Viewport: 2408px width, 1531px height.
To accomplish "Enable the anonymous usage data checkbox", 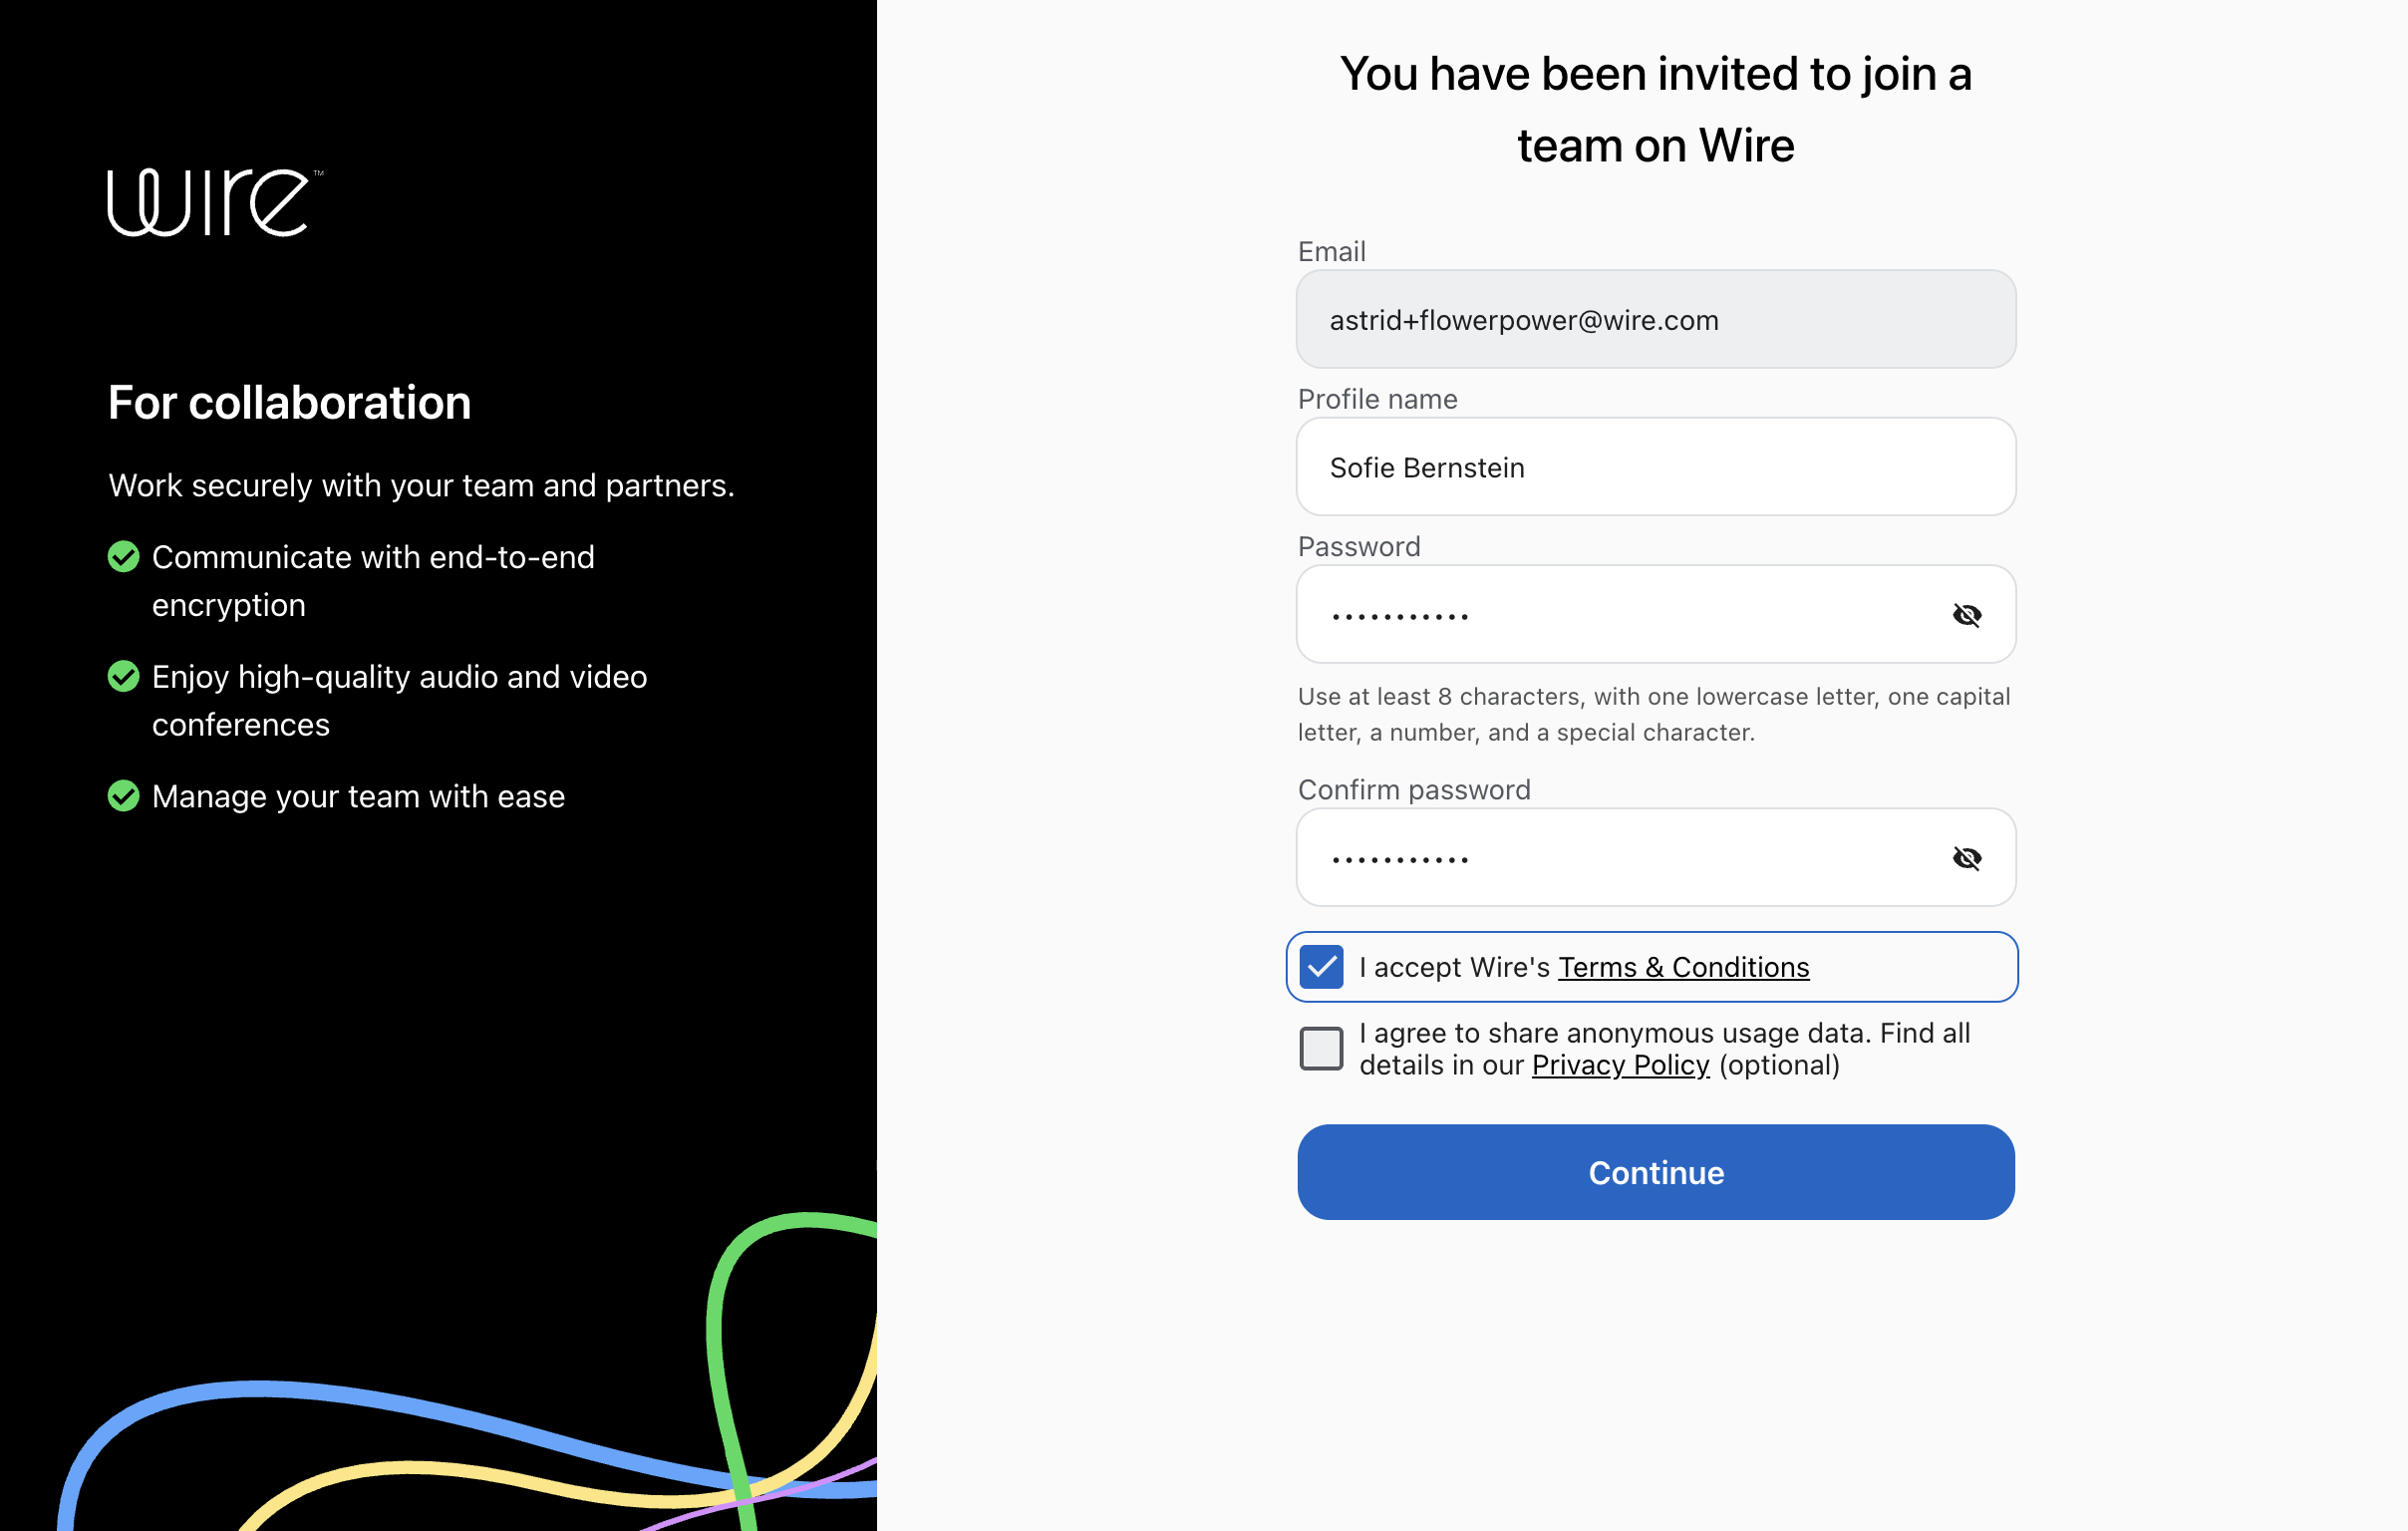I will click(x=1321, y=1049).
